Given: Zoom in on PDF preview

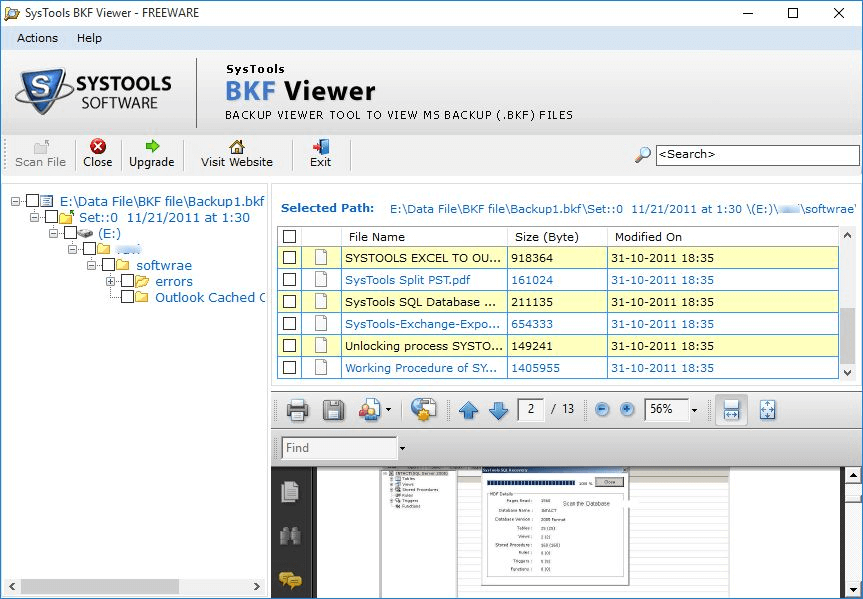Looking at the screenshot, I should point(627,410).
